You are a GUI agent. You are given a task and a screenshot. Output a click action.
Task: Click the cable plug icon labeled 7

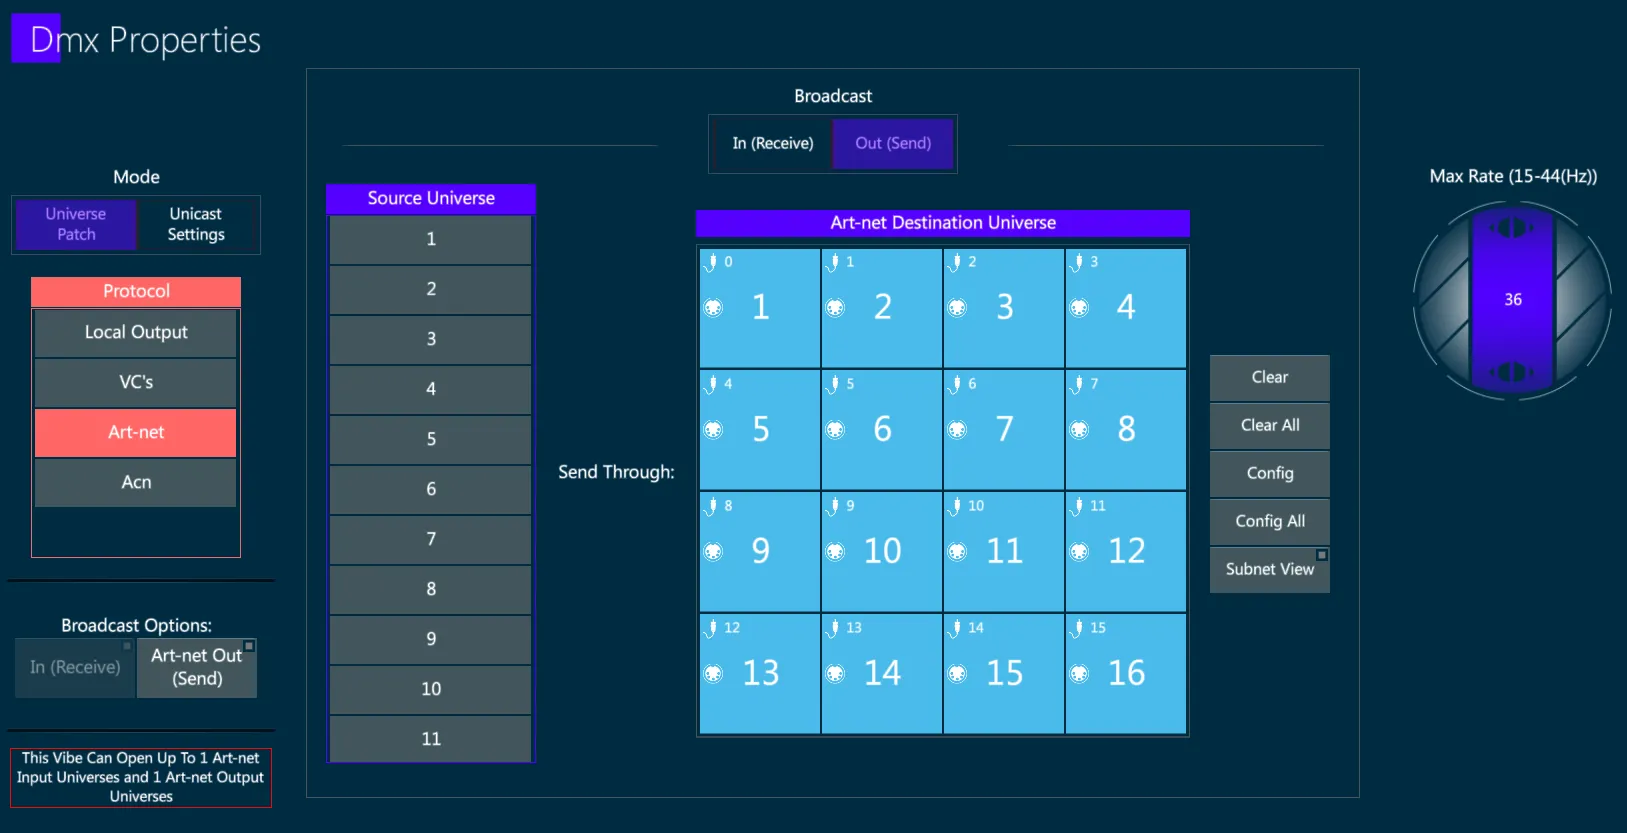pos(1077,385)
